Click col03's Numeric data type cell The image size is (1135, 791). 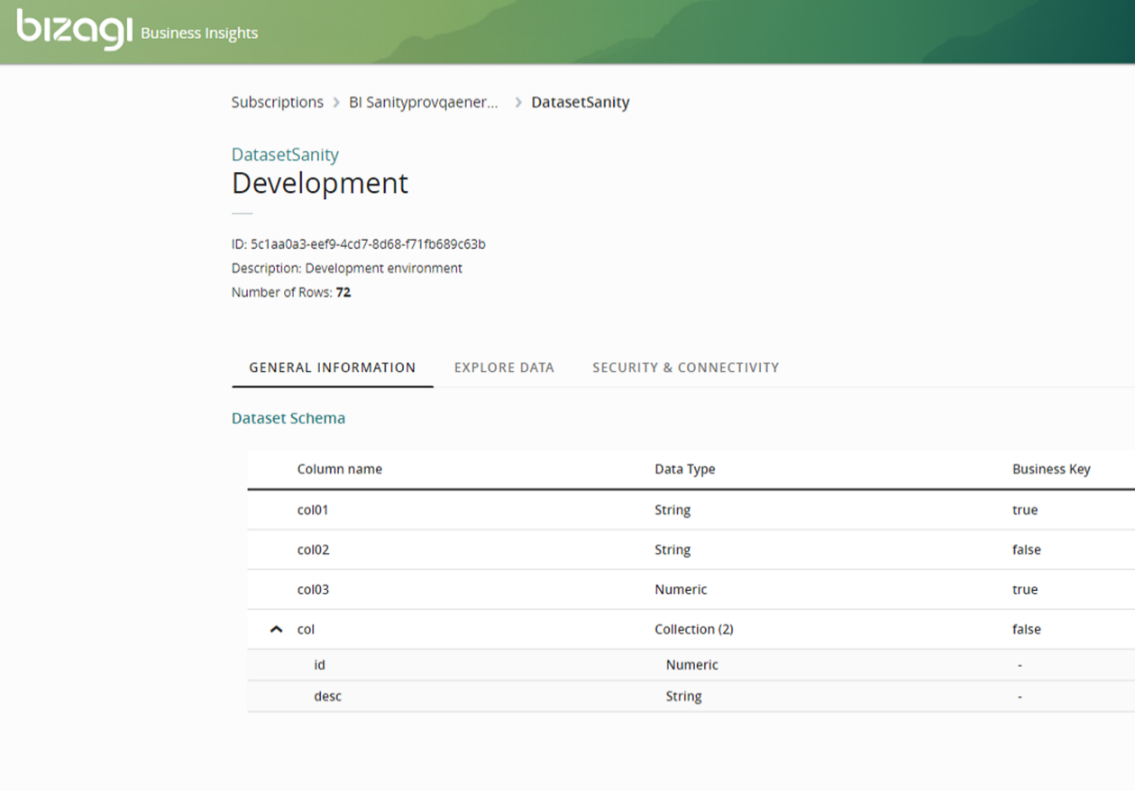point(680,589)
